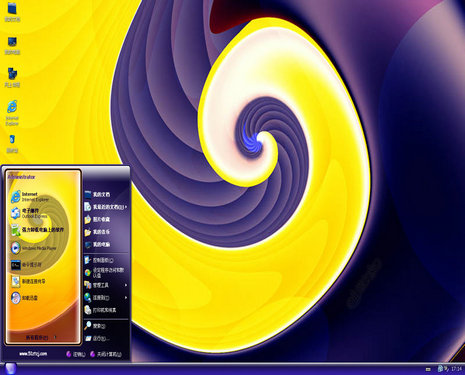
Task: Click the Start orb on the taskbar
Action: click(10, 368)
